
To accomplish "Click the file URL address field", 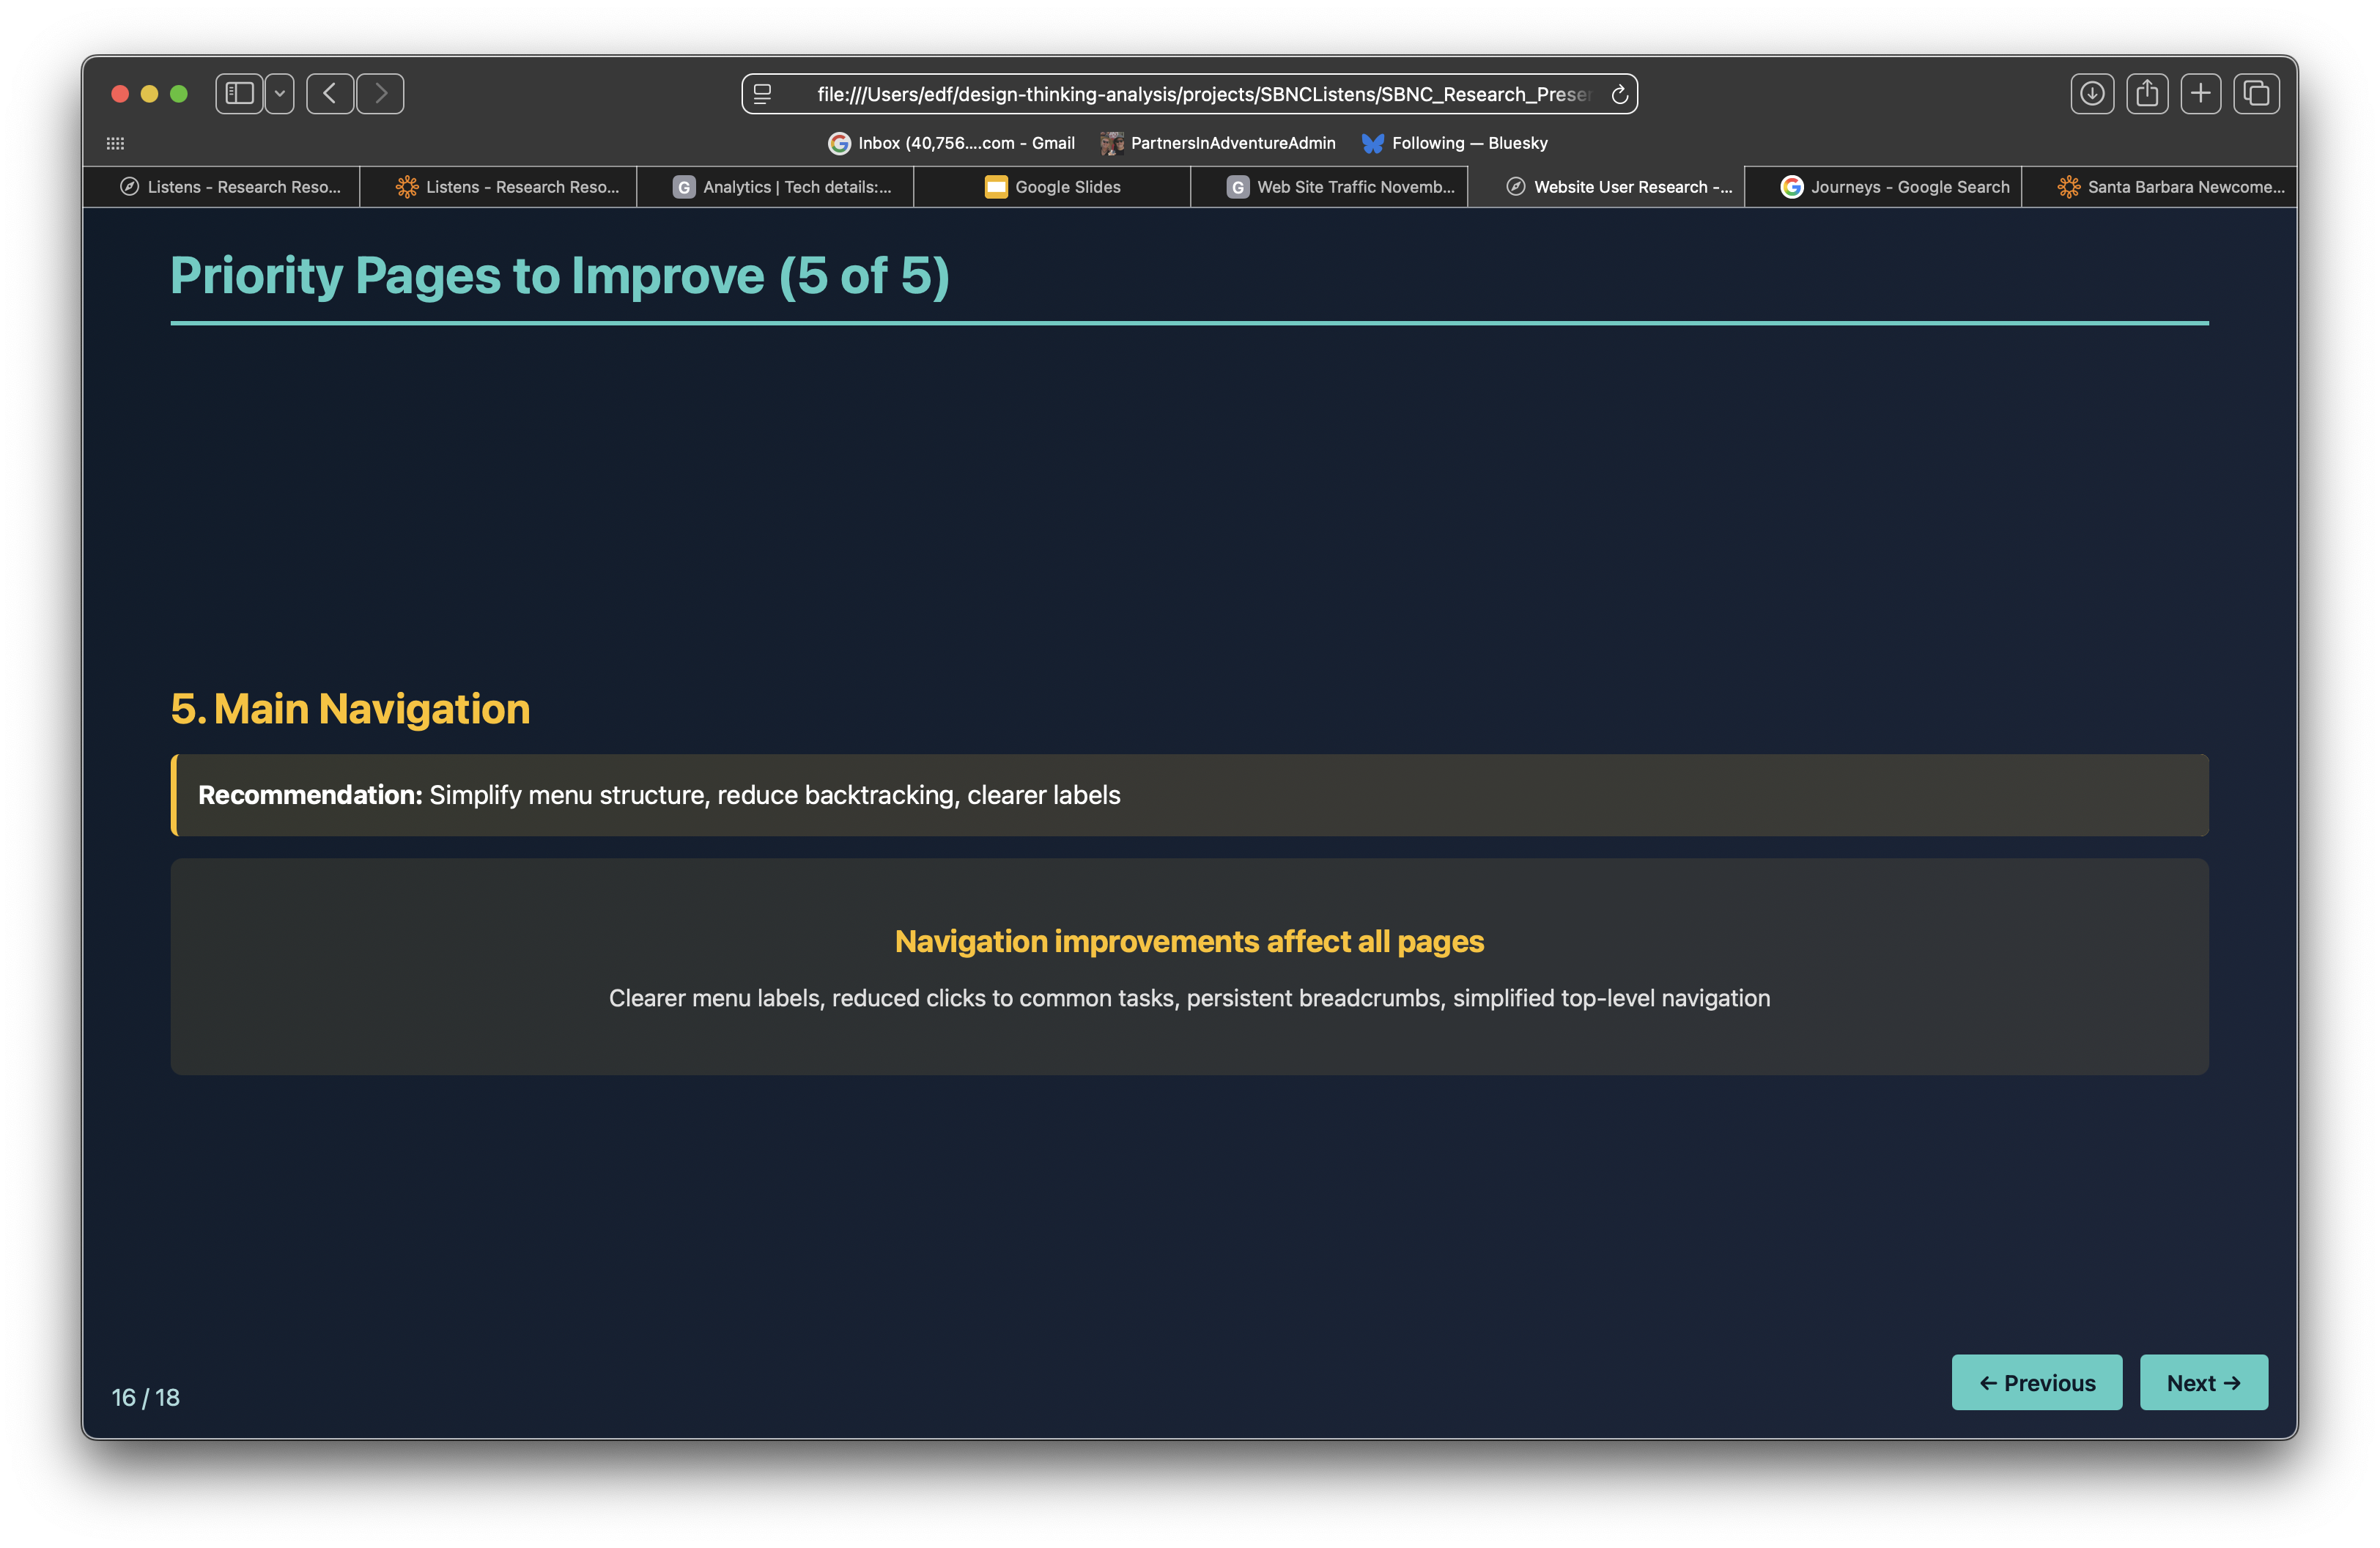I will click(x=1200, y=94).
